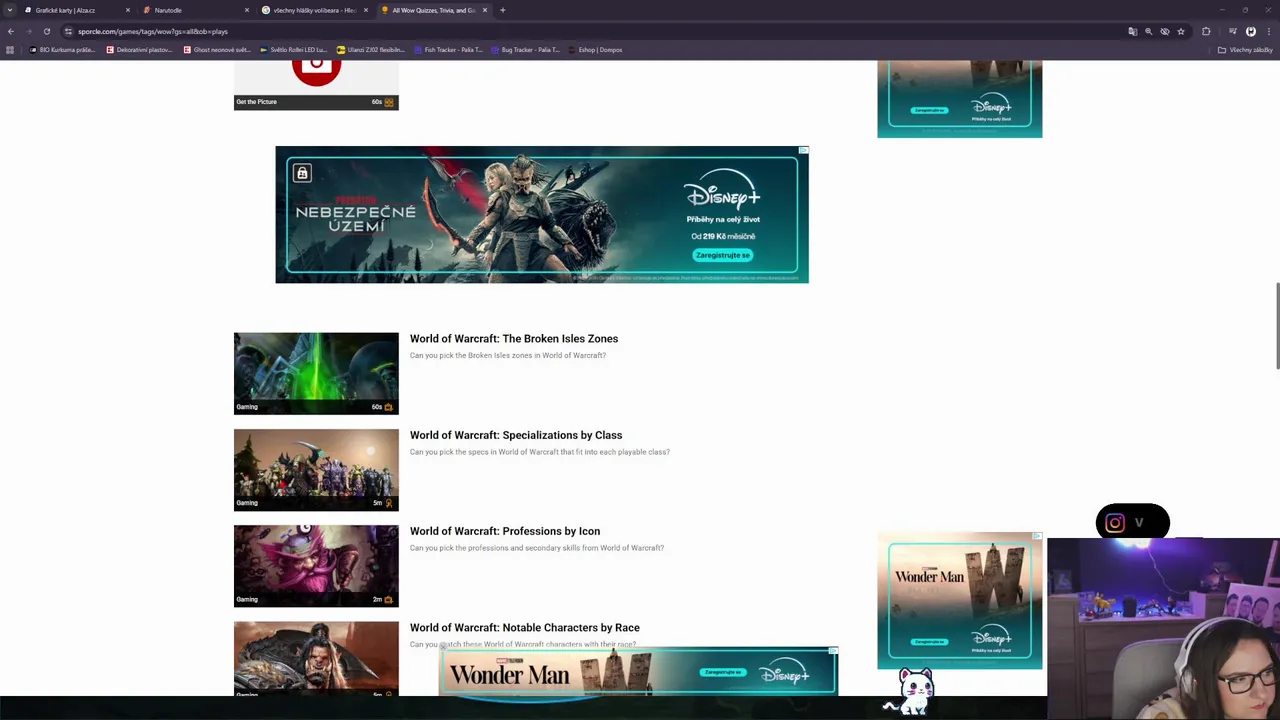Open the translate page icon
1280x720 pixels.
click(x=1132, y=31)
